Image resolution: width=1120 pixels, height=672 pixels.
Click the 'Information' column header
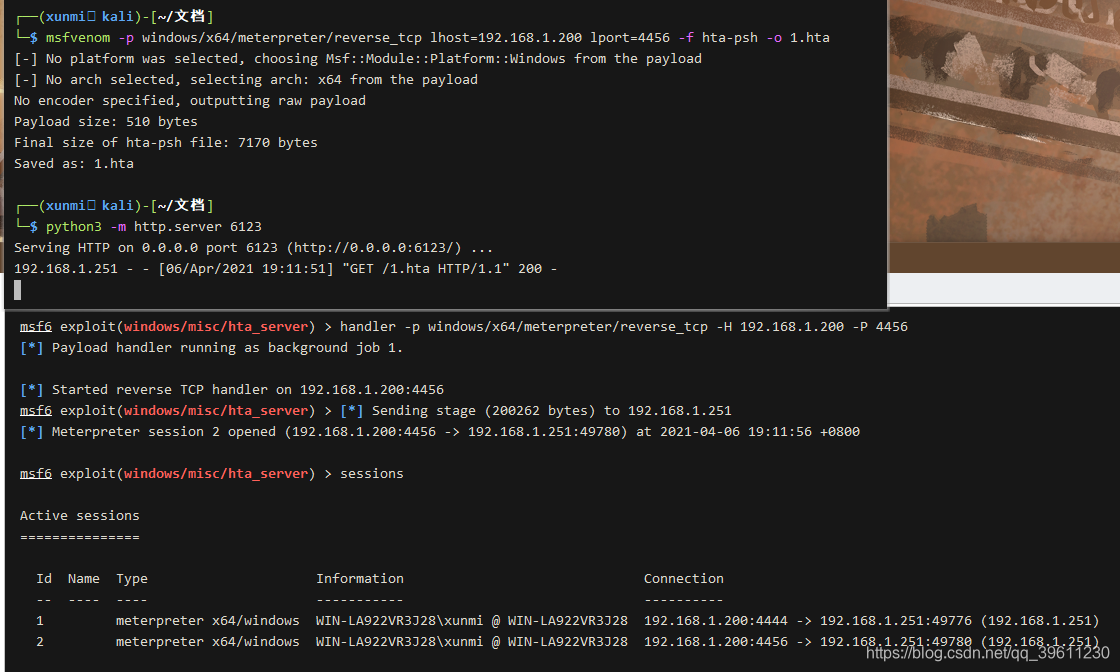pyautogui.click(x=360, y=579)
